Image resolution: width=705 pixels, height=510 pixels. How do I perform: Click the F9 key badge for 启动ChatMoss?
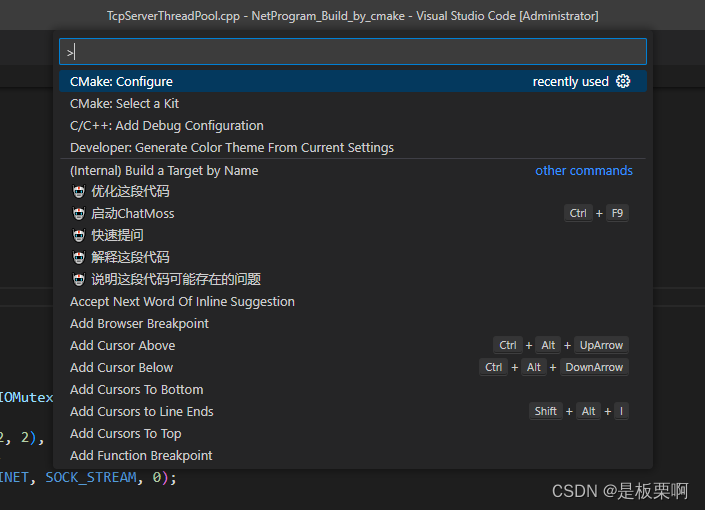coord(617,213)
